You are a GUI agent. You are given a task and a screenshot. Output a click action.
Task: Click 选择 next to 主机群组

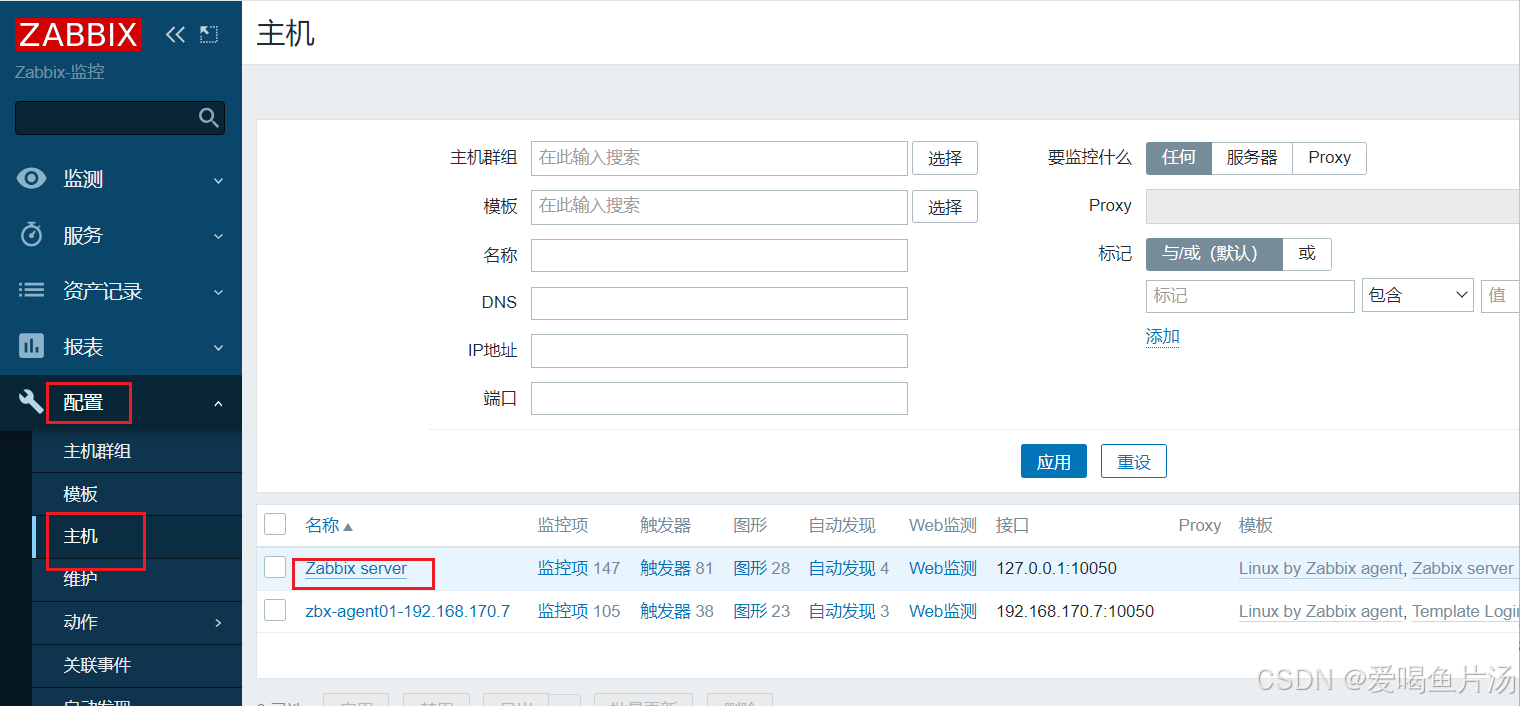click(945, 158)
